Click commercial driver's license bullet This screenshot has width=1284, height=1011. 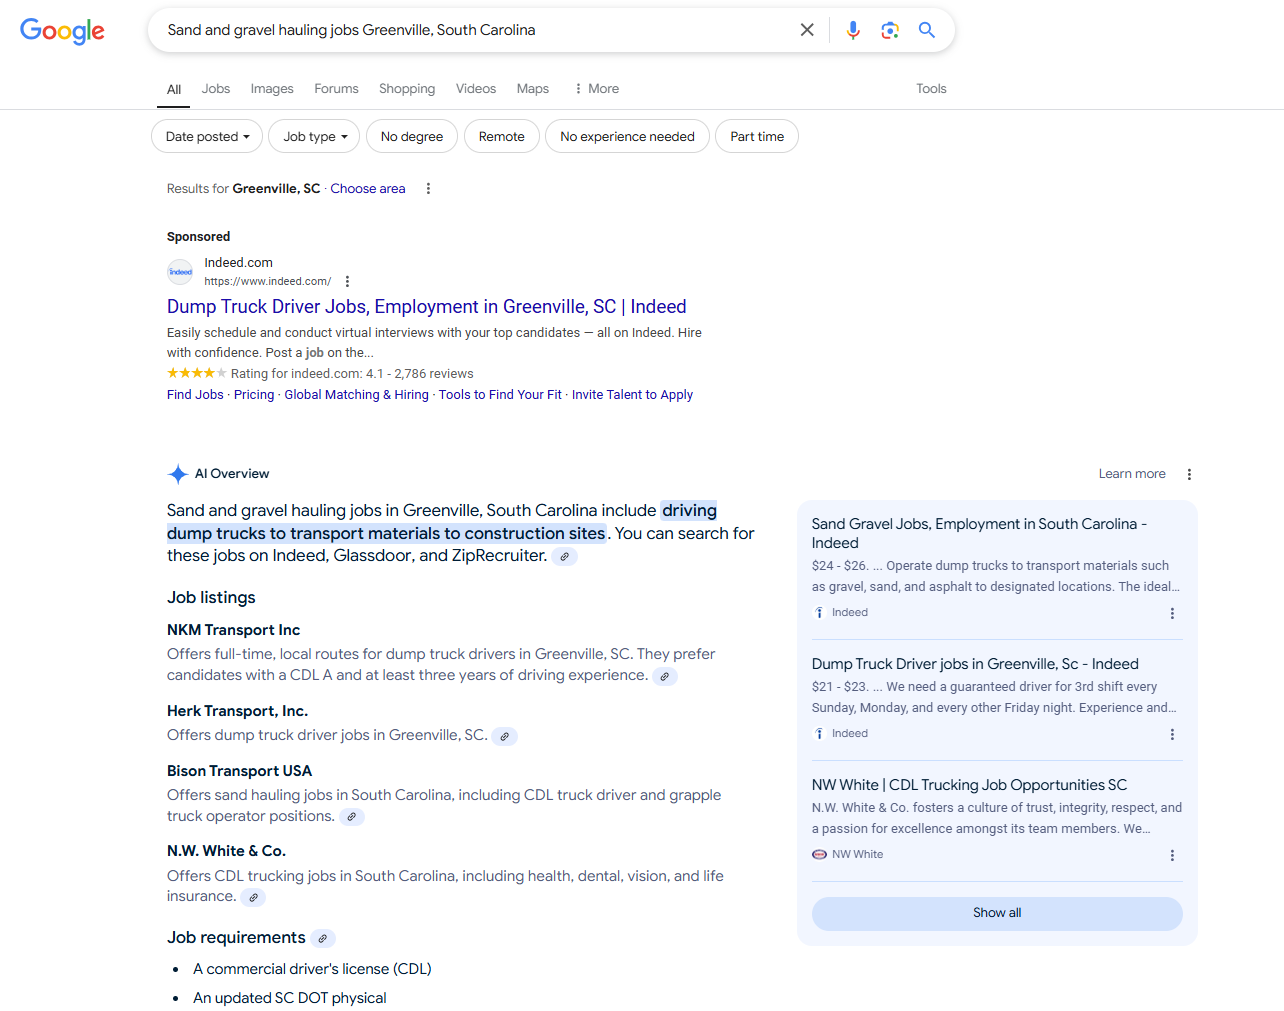(312, 969)
